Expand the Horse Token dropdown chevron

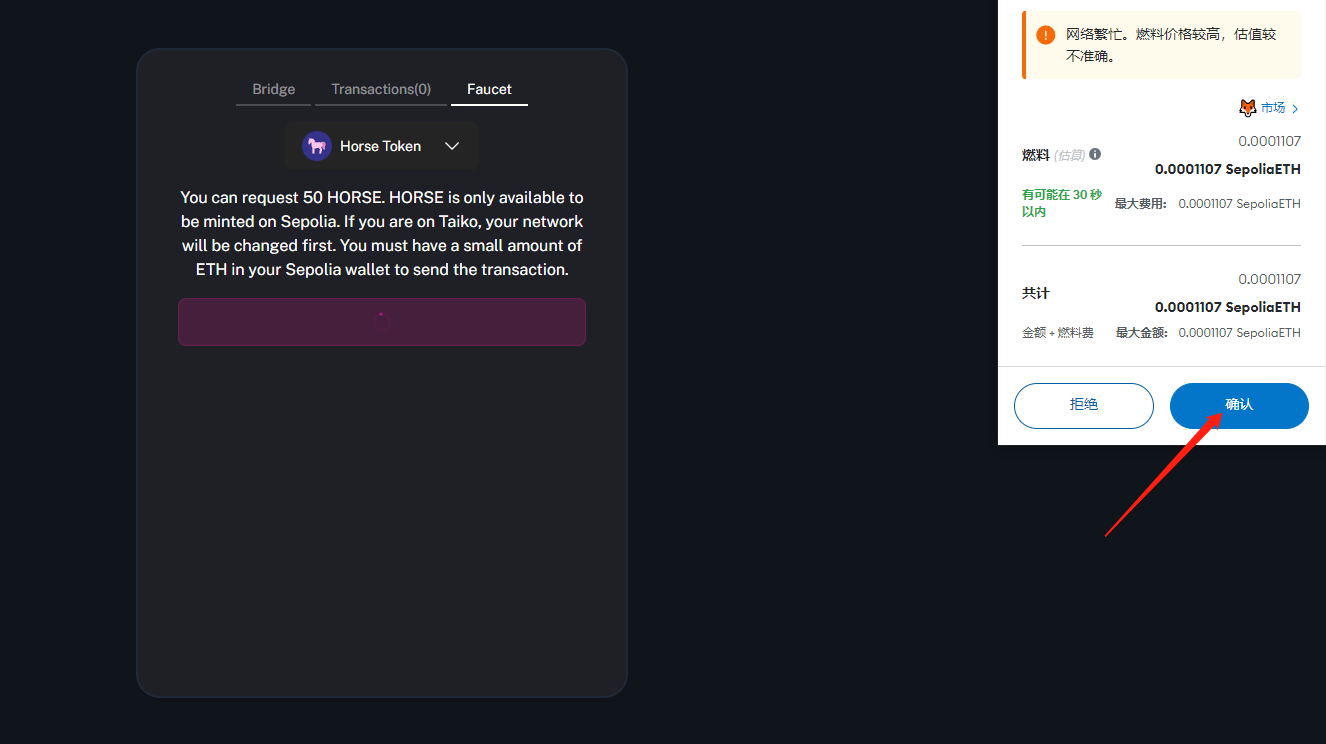tap(452, 146)
